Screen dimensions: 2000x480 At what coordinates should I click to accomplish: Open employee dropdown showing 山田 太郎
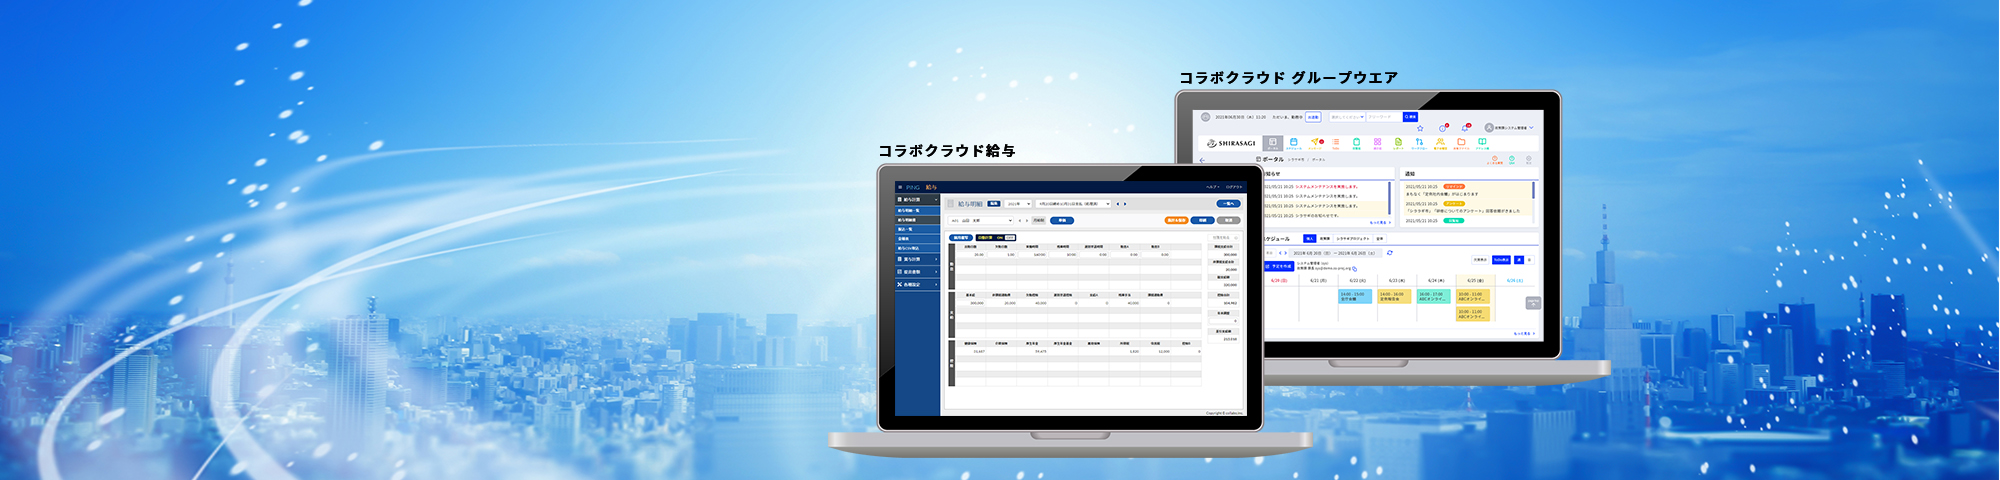[980, 220]
